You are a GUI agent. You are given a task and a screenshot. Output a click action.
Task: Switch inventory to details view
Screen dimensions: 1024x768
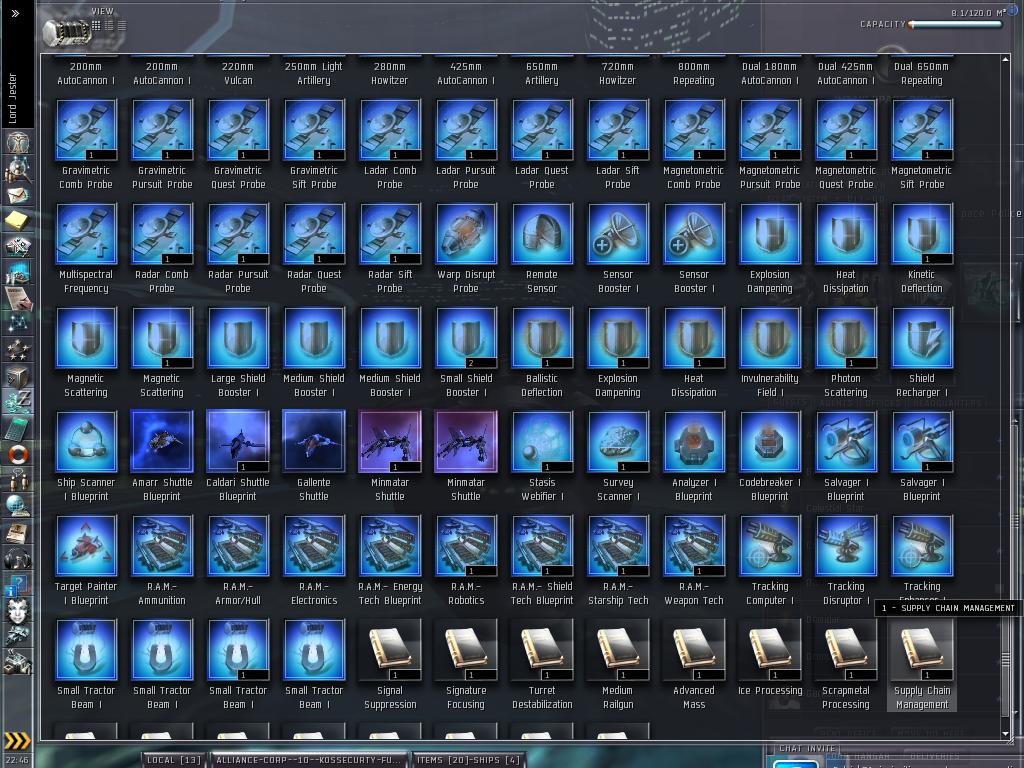click(109, 25)
